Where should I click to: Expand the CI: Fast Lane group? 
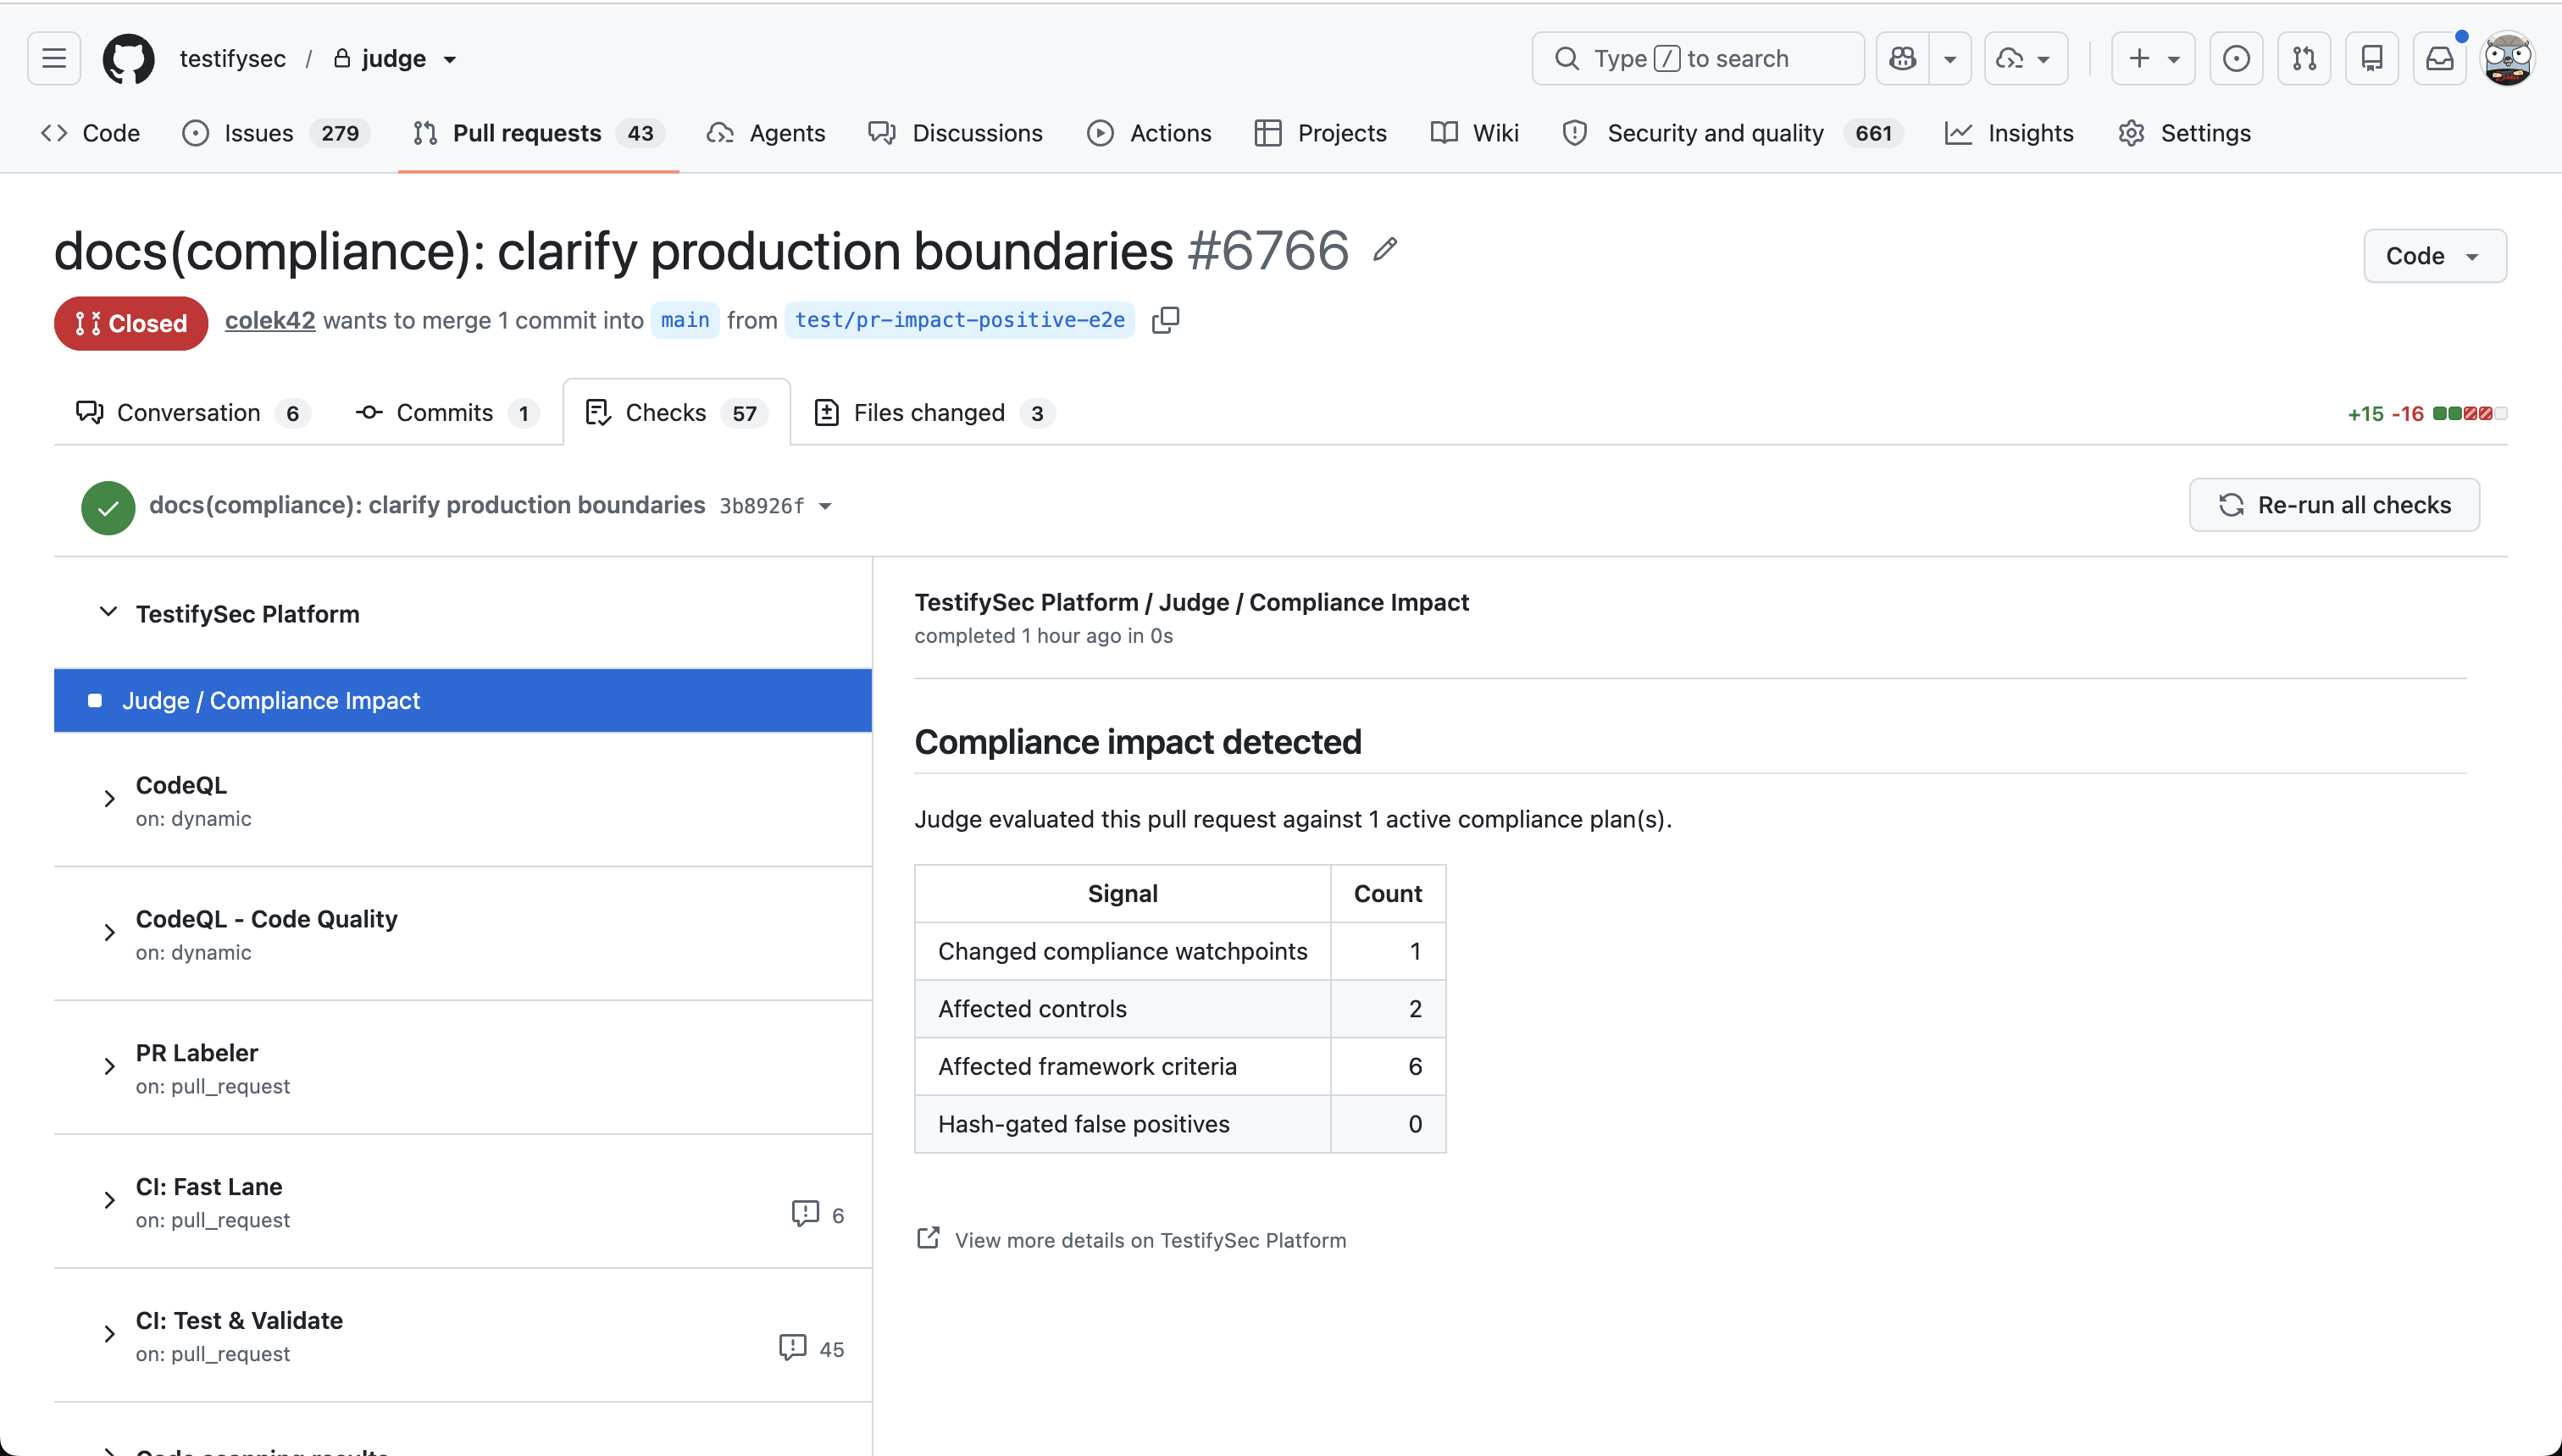[110, 1201]
